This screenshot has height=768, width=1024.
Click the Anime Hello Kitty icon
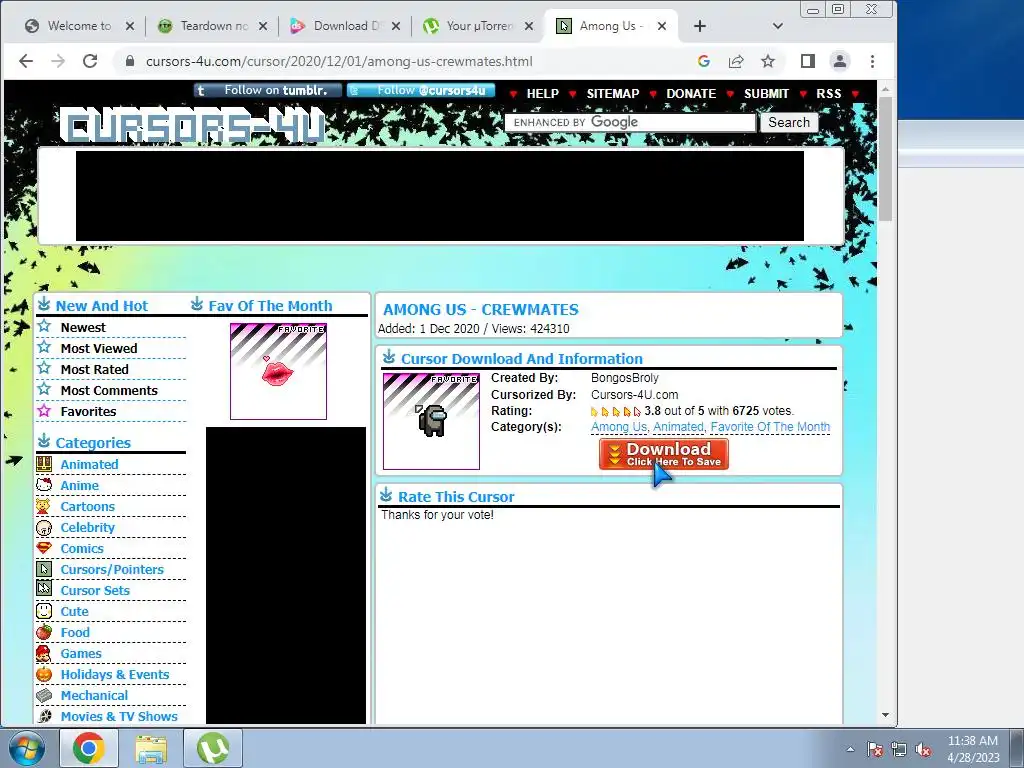pyautogui.click(x=44, y=485)
